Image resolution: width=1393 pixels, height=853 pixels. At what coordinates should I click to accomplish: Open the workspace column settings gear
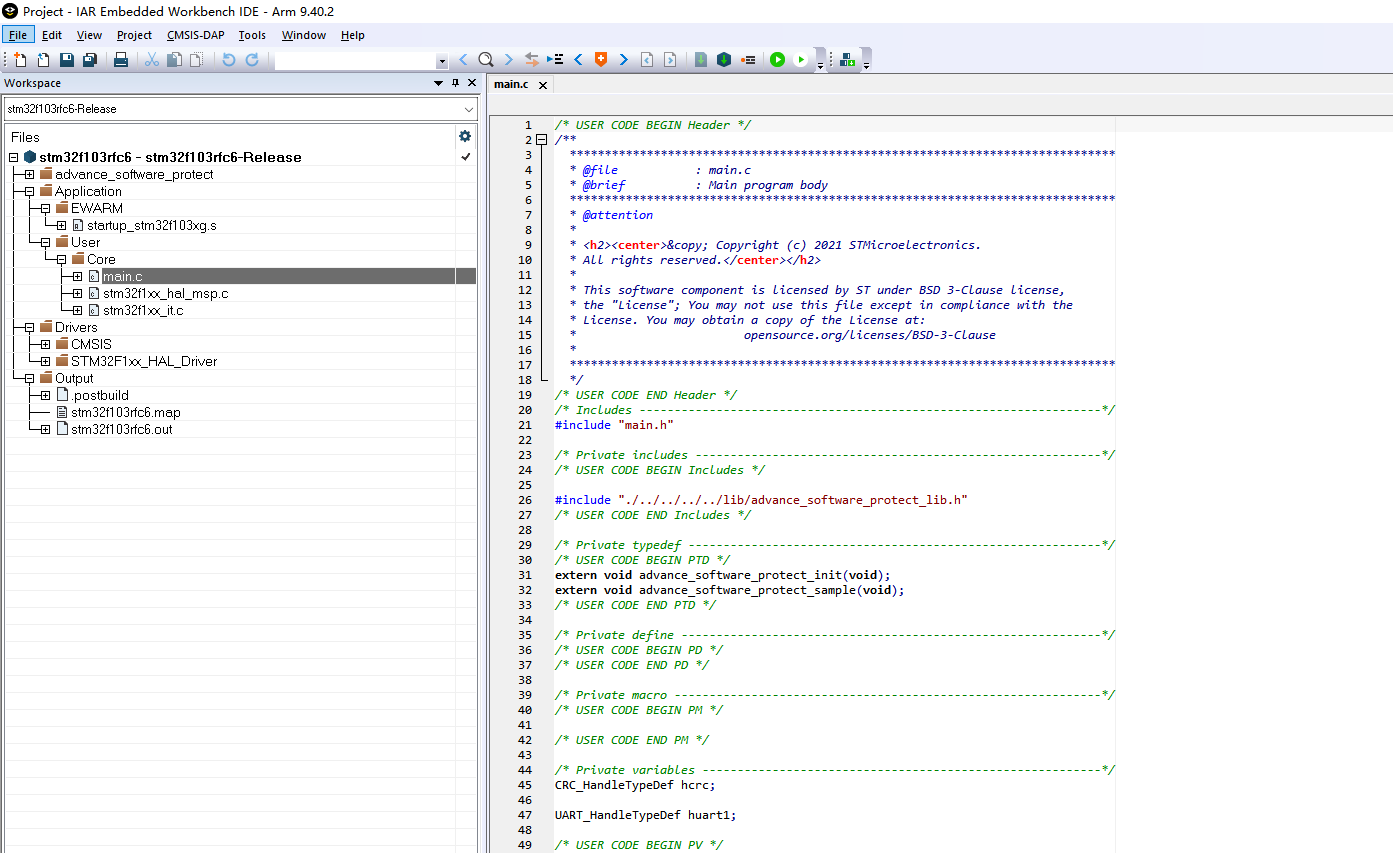pos(464,136)
